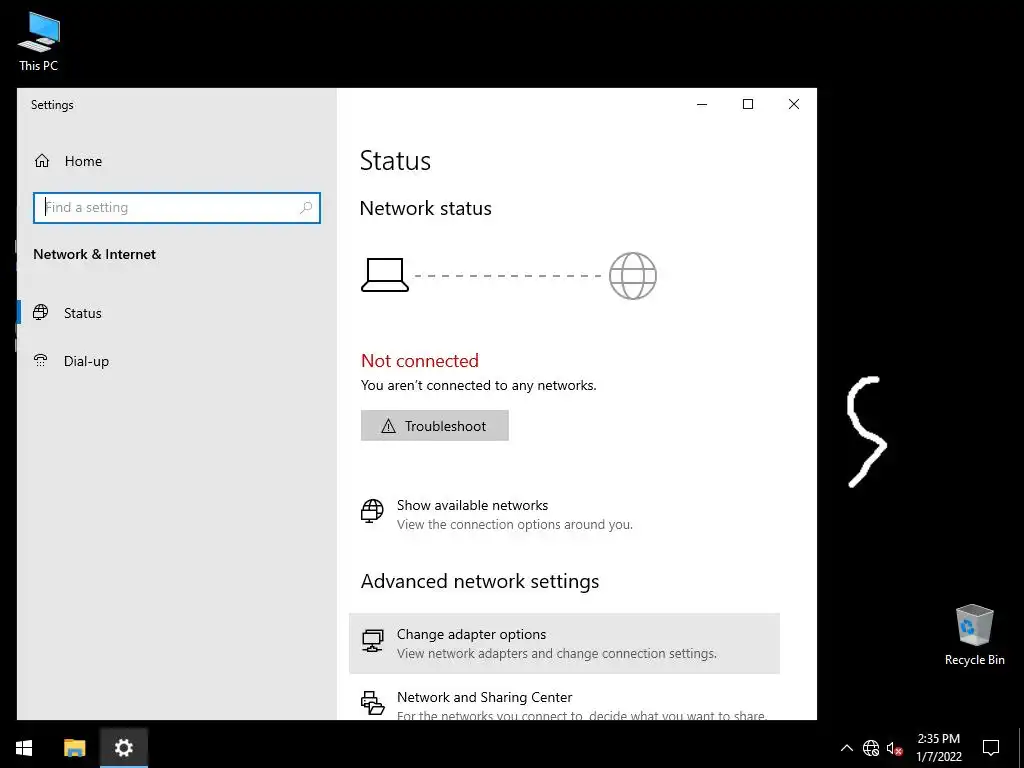Viewport: 1024px width, 768px height.
Task: Open Change adapter options
Action: pyautogui.click(x=564, y=643)
